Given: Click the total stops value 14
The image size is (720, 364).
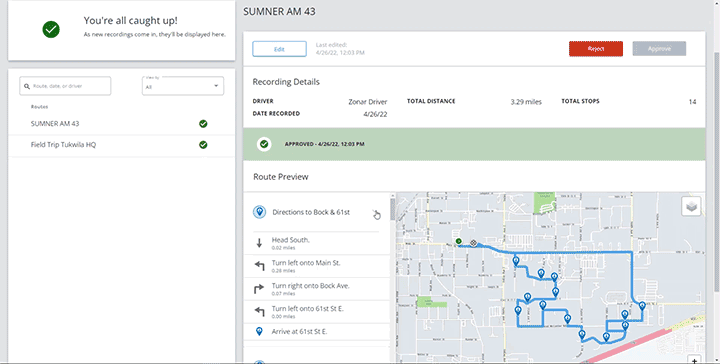Looking at the screenshot, I should [692, 102].
